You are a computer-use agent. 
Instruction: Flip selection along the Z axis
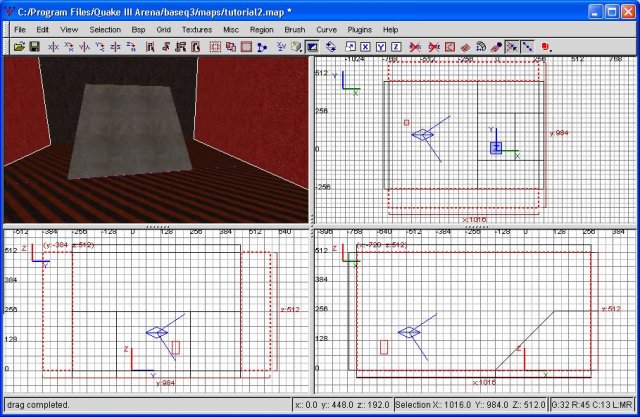116,47
